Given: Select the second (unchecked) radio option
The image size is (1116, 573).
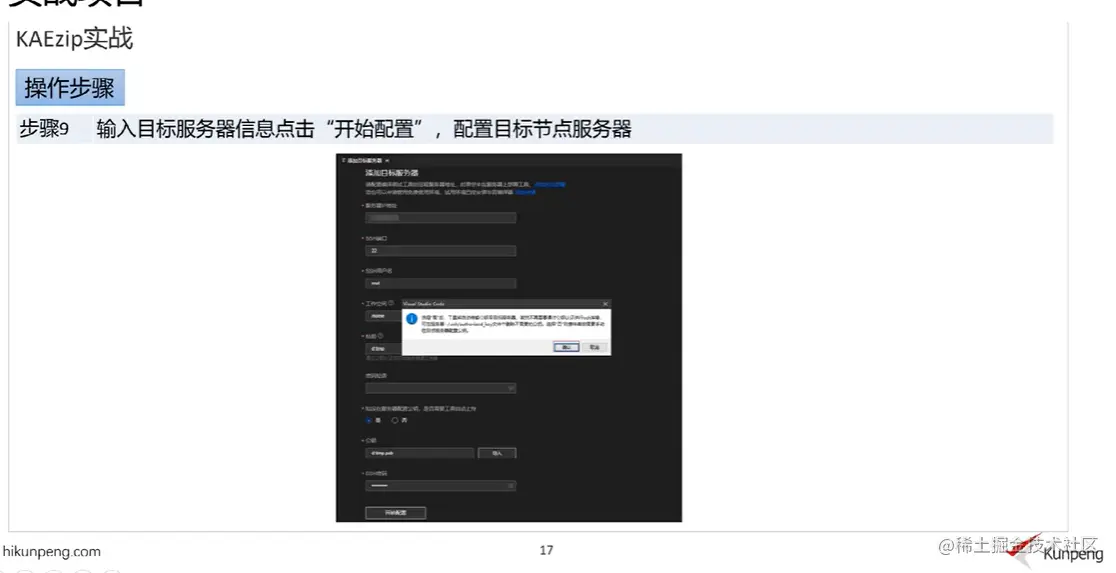Looking at the screenshot, I should point(394,421).
